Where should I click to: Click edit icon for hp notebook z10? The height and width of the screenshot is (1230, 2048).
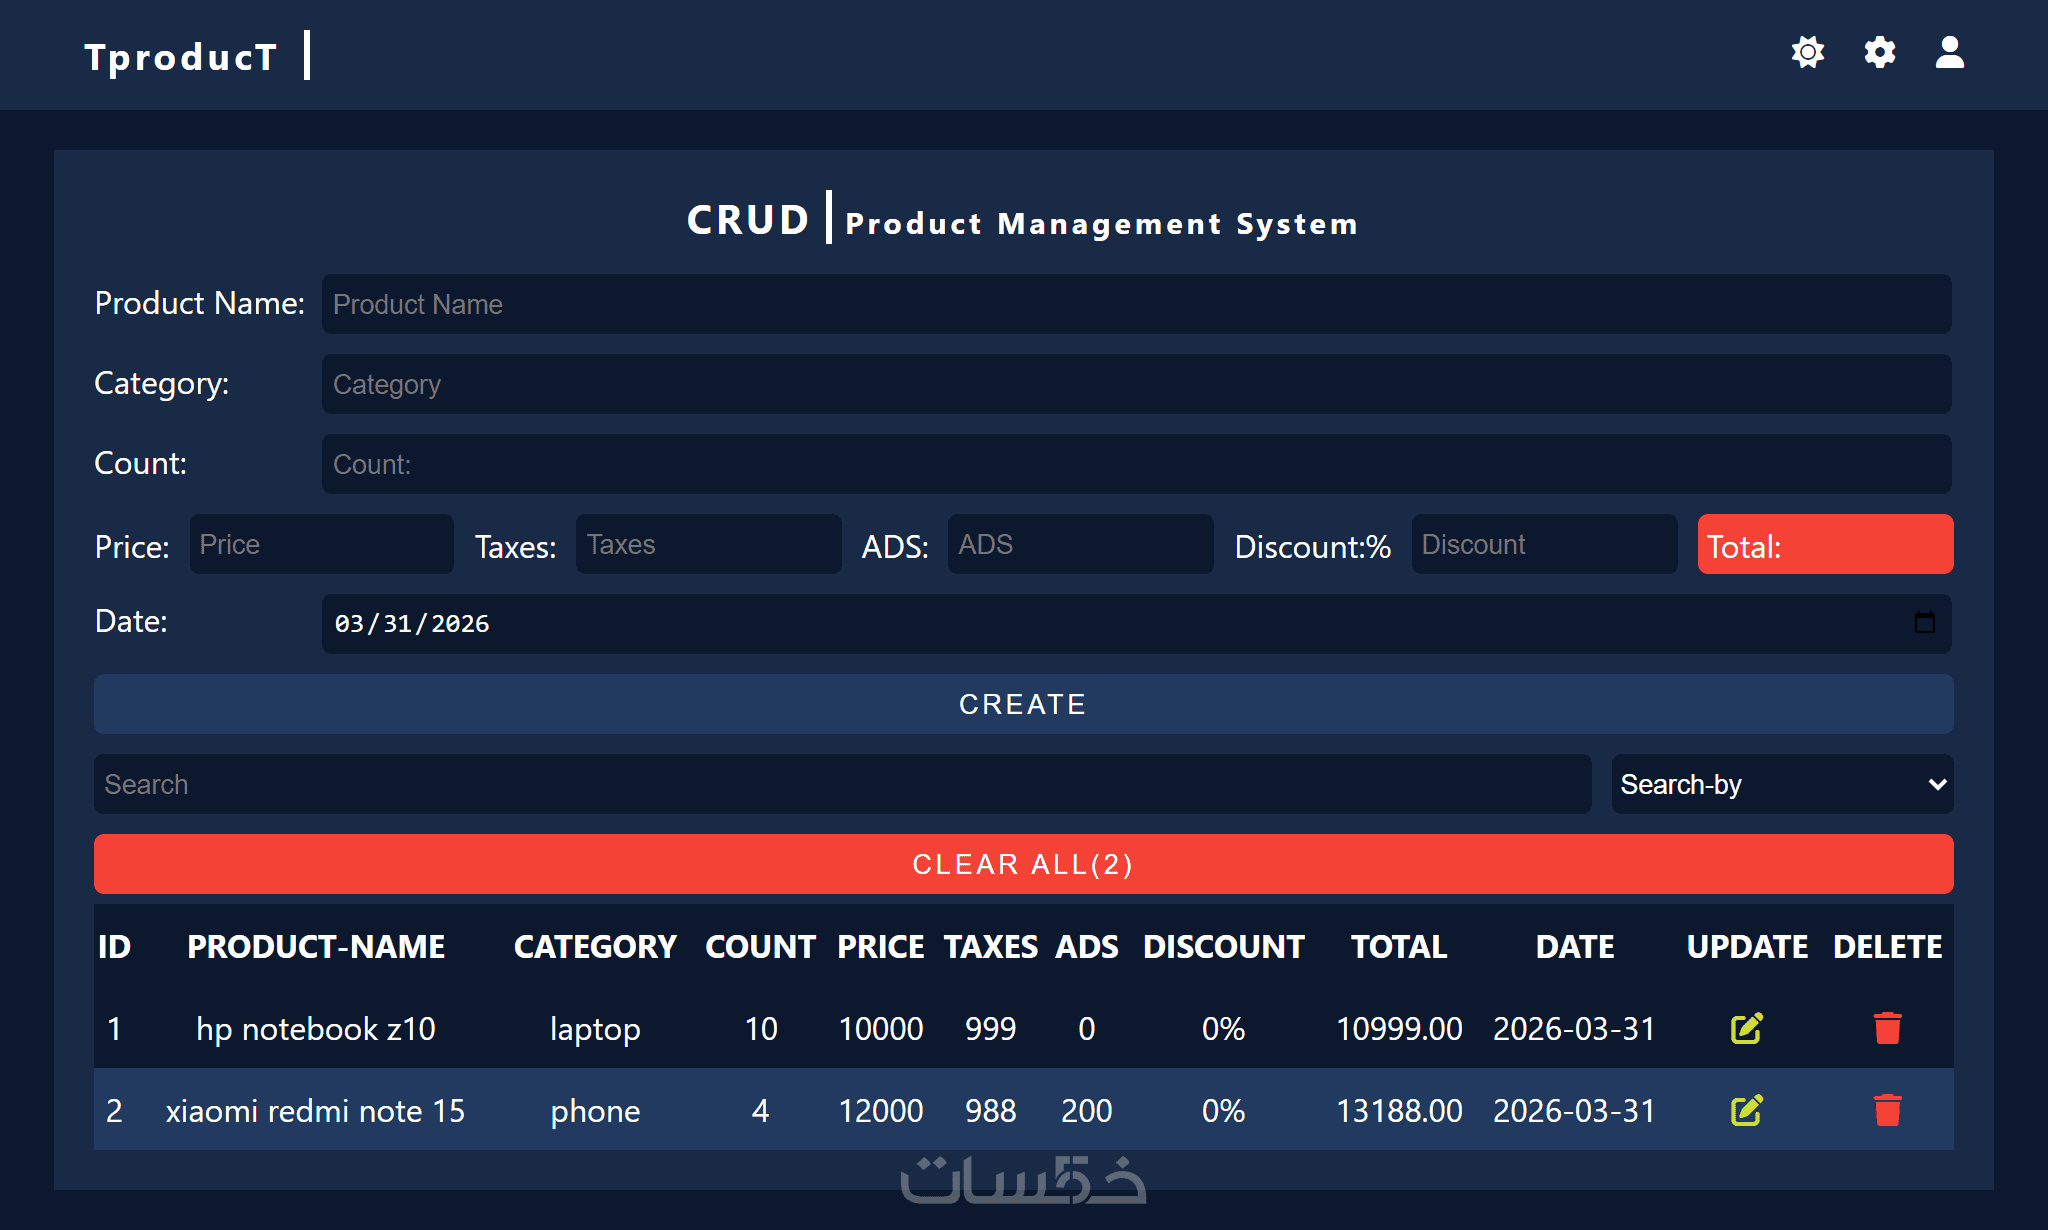(1746, 1028)
